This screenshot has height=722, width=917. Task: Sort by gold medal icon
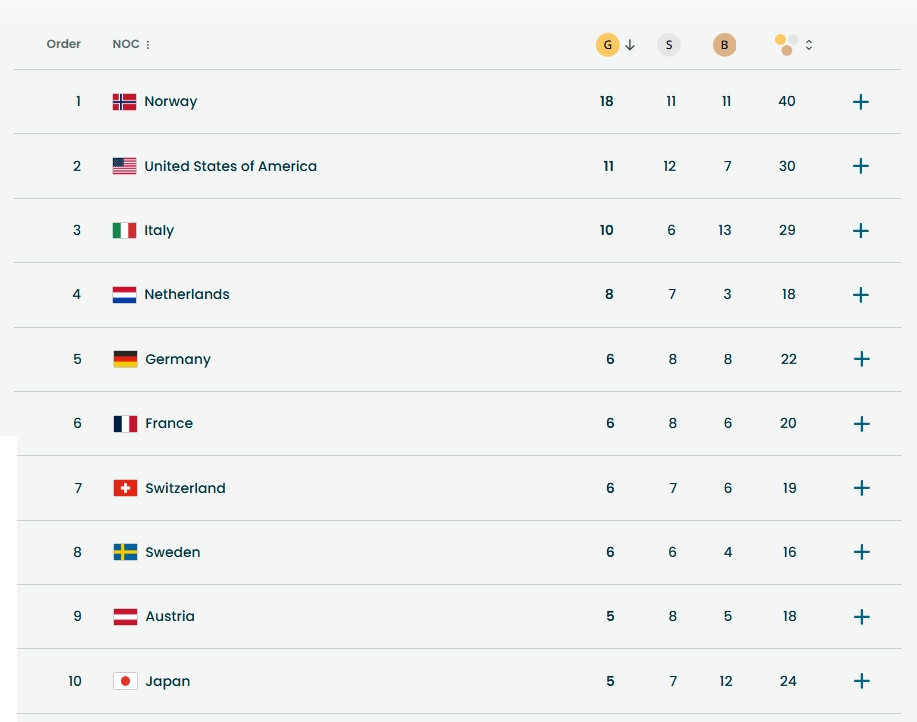coord(607,45)
